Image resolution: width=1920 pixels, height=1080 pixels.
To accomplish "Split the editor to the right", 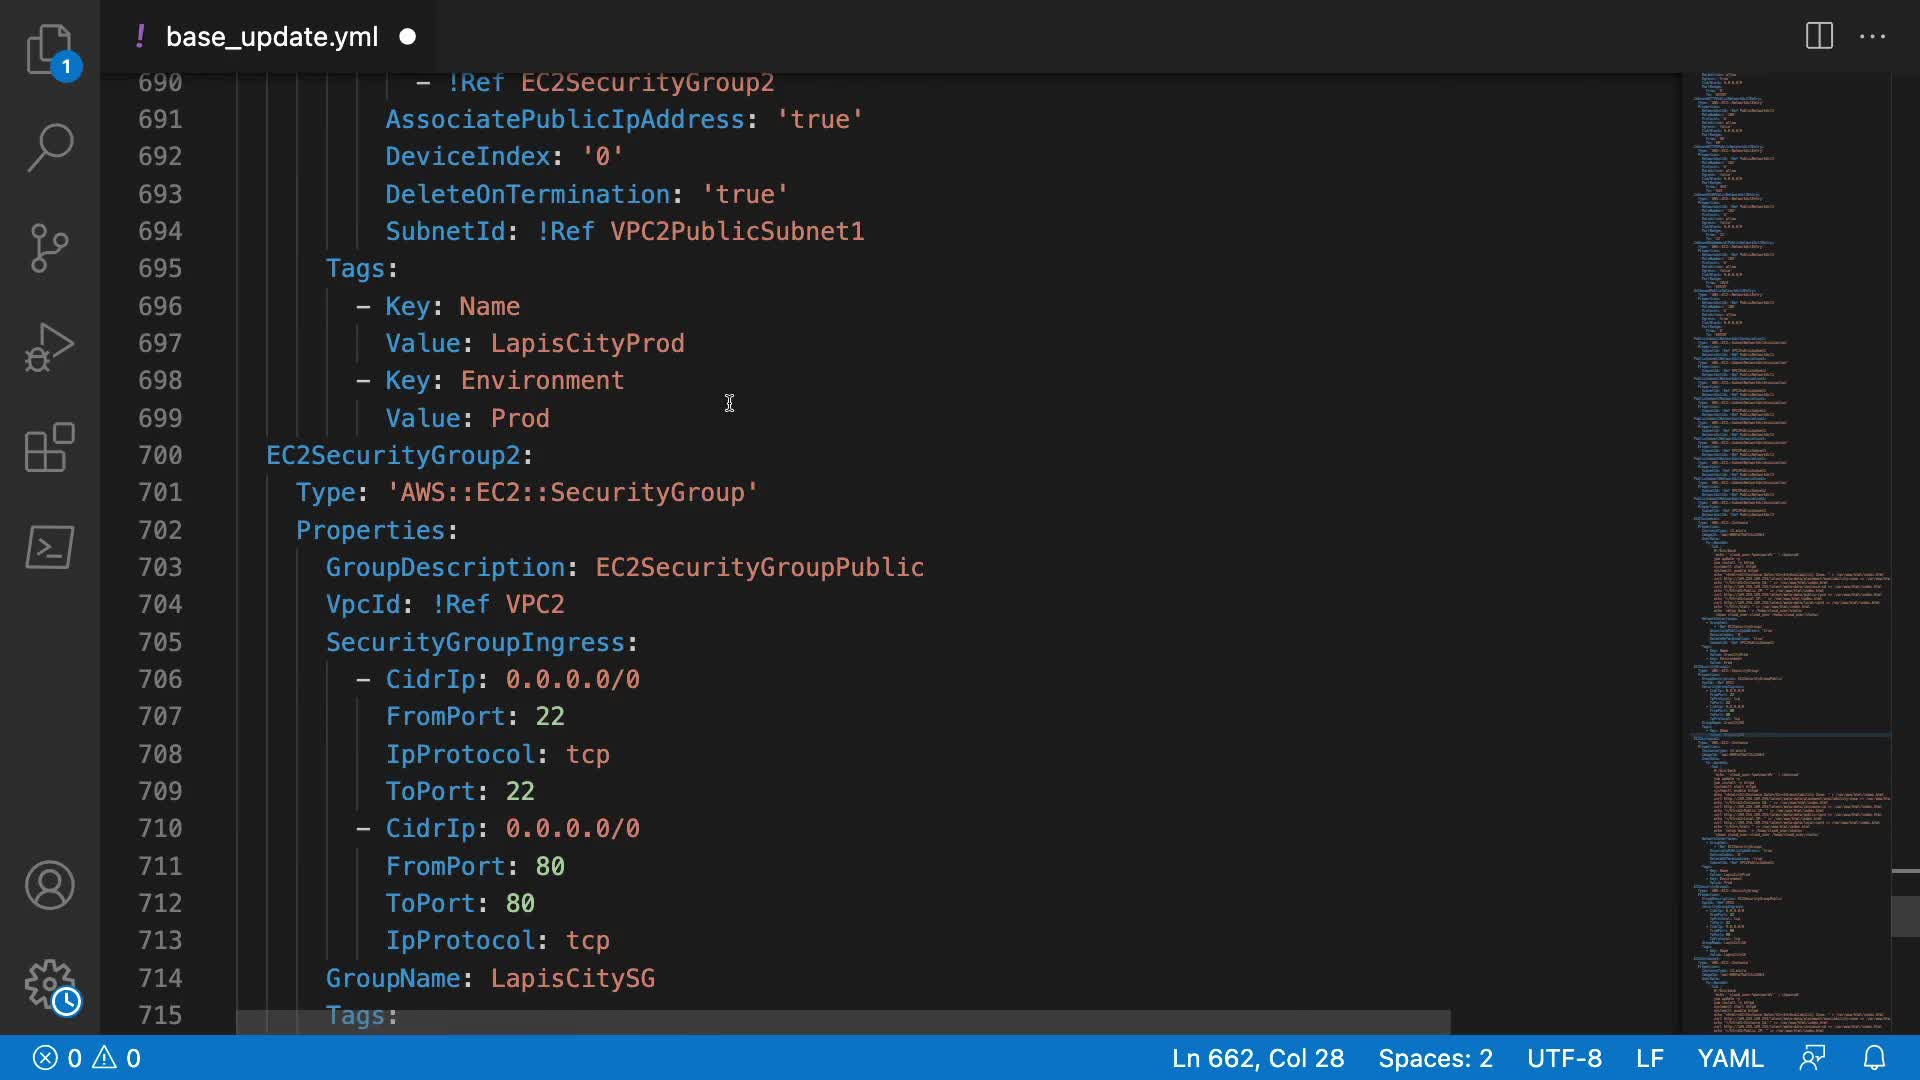I will [x=1819, y=37].
